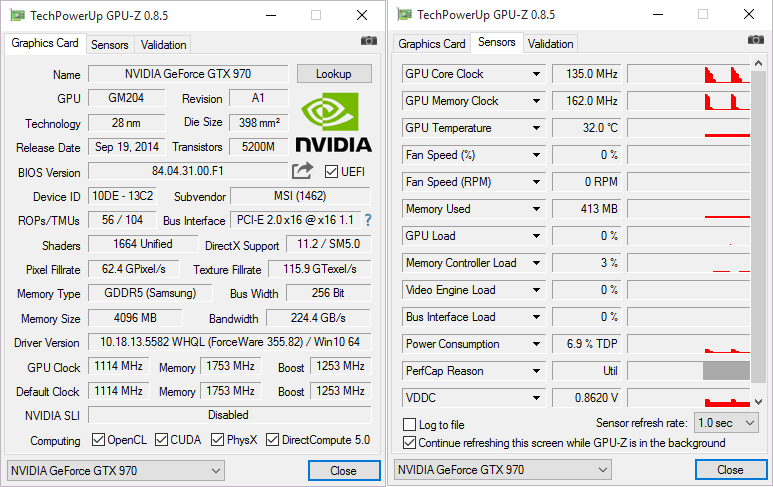The width and height of the screenshot is (773, 487).
Task: Toggle the PhysX checkbox
Action: point(217,439)
